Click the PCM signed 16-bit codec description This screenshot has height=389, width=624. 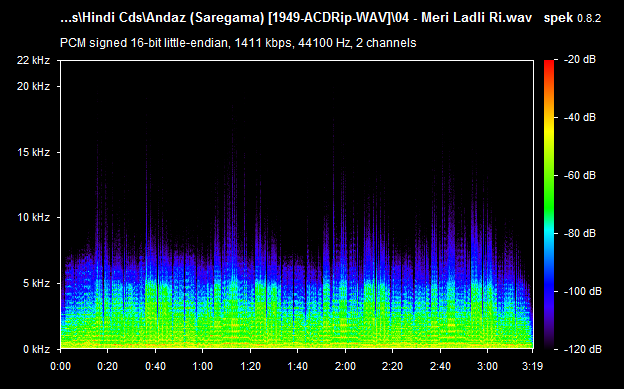click(x=238, y=43)
